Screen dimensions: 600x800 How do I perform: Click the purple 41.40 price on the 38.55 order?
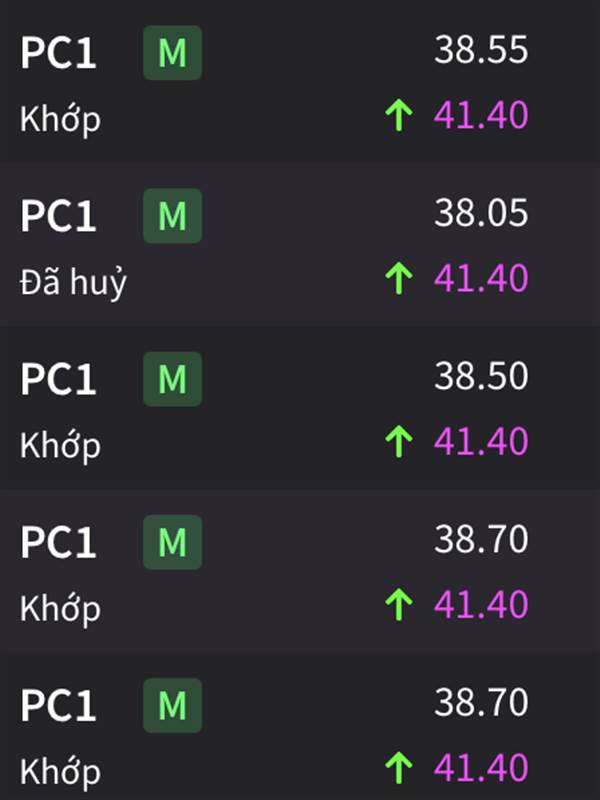pyautogui.click(x=481, y=115)
